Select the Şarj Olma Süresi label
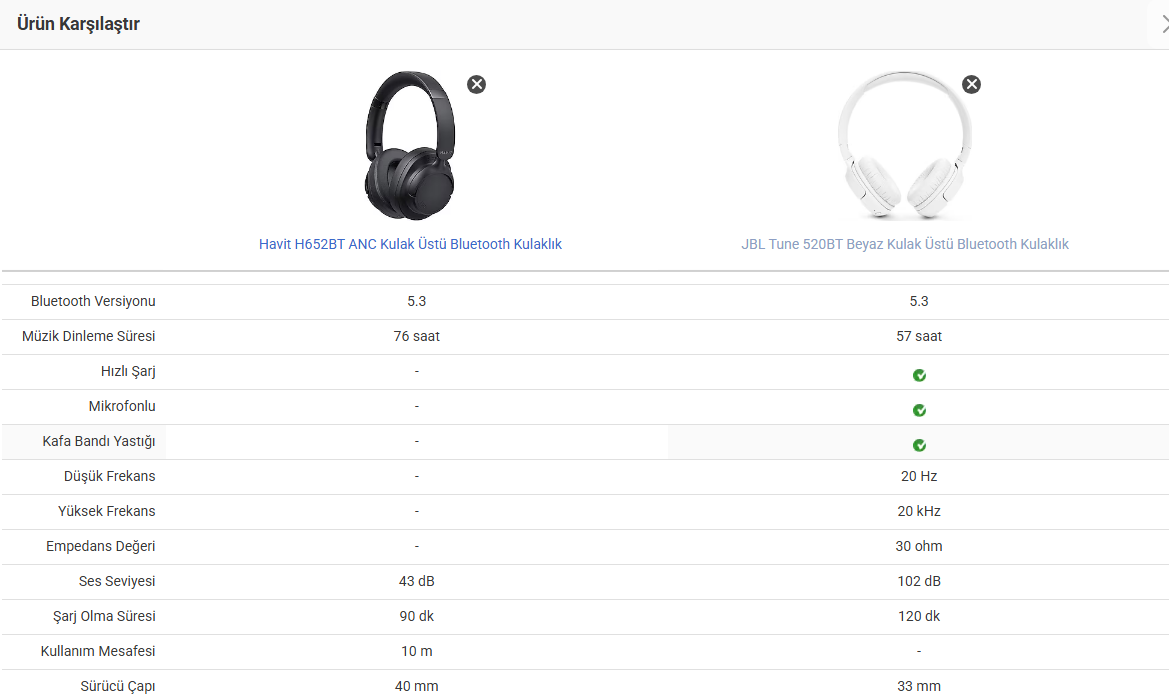Image resolution: width=1169 pixels, height=694 pixels. [x=104, y=616]
